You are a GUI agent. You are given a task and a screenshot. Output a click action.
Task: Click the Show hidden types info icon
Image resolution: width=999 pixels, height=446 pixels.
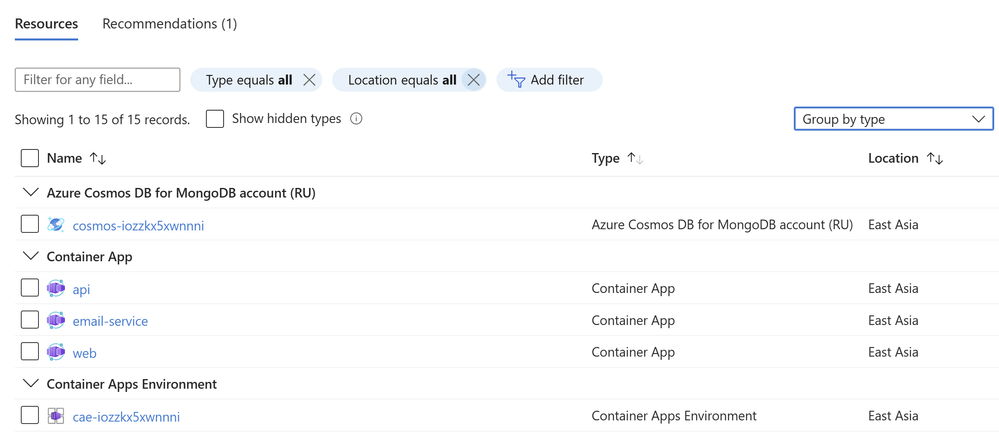(x=356, y=119)
